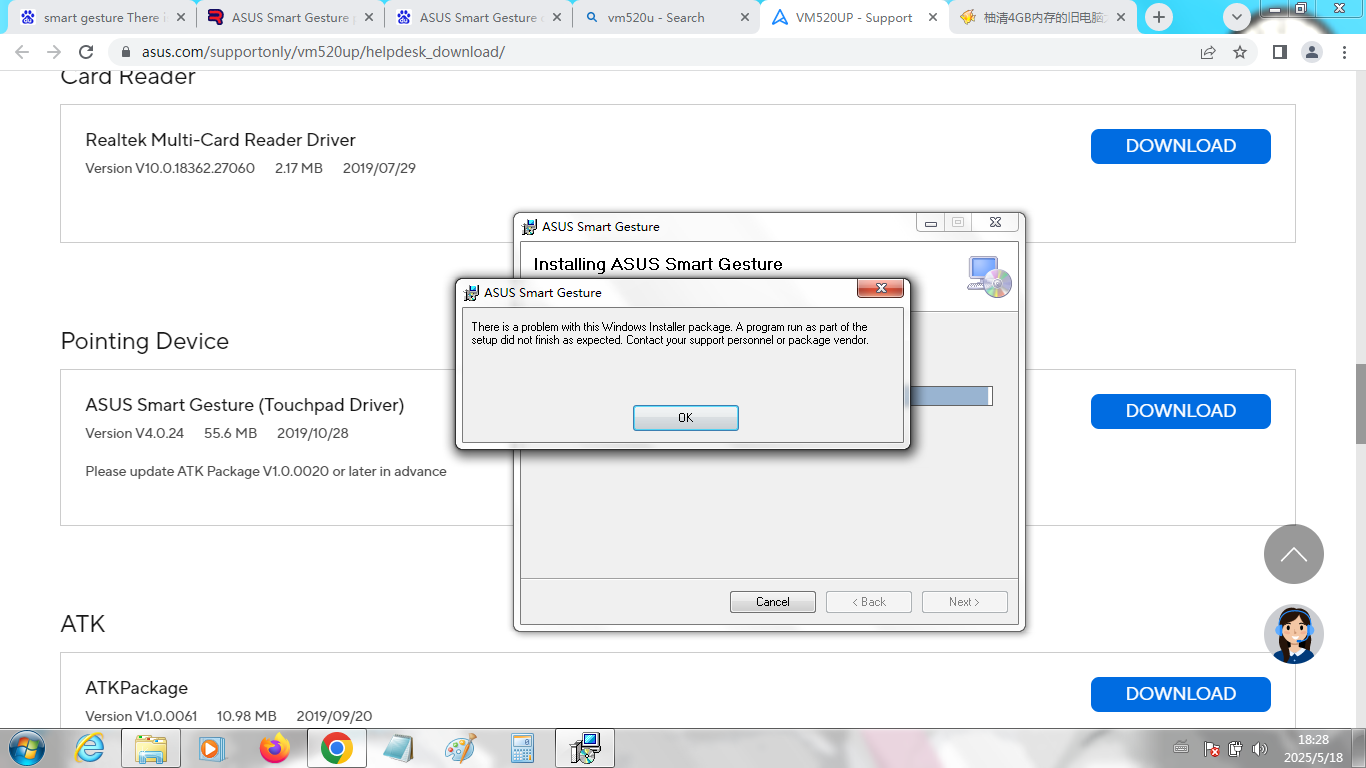Open Windows Explorer from taskbar
Screen dimensions: 1366x768
point(151,748)
